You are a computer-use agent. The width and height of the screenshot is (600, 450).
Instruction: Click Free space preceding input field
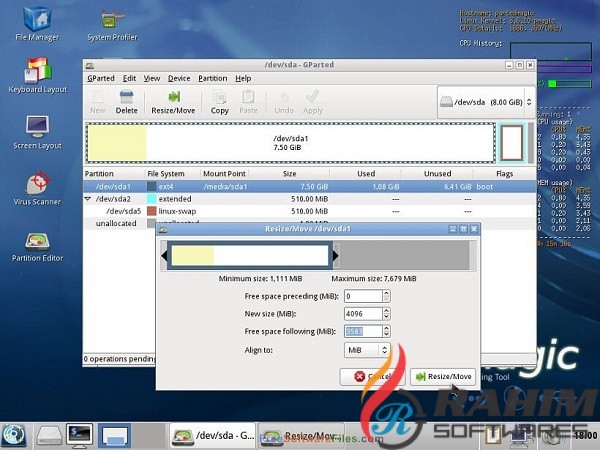click(x=363, y=296)
